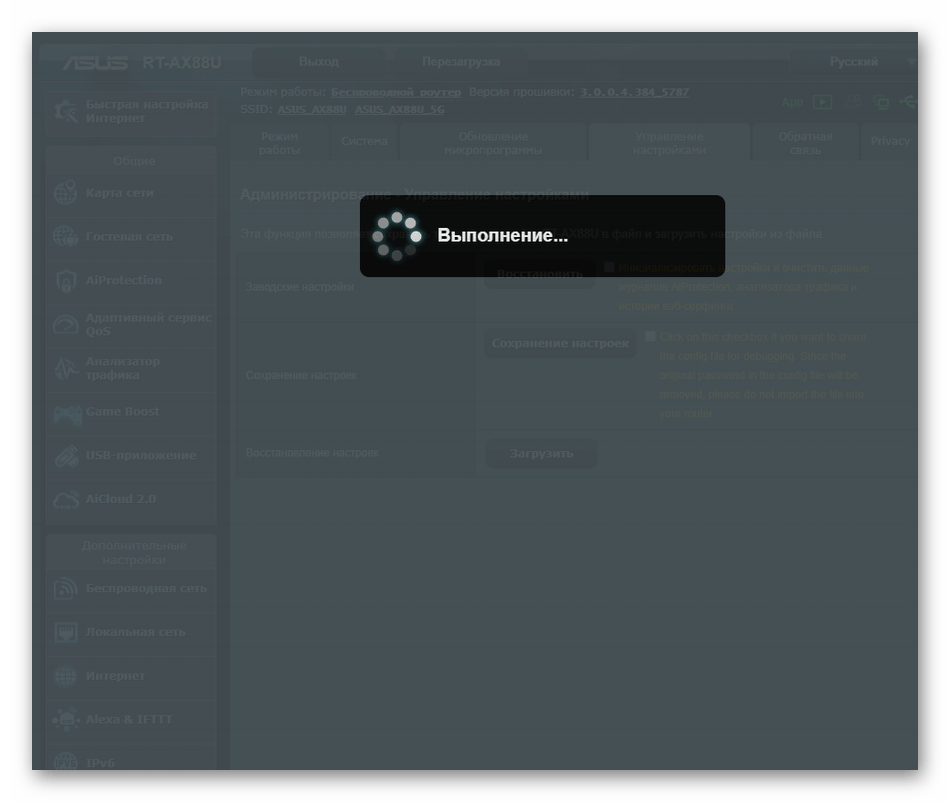Click the Загрузить button
The width and height of the screenshot is (950, 802).
click(x=542, y=454)
